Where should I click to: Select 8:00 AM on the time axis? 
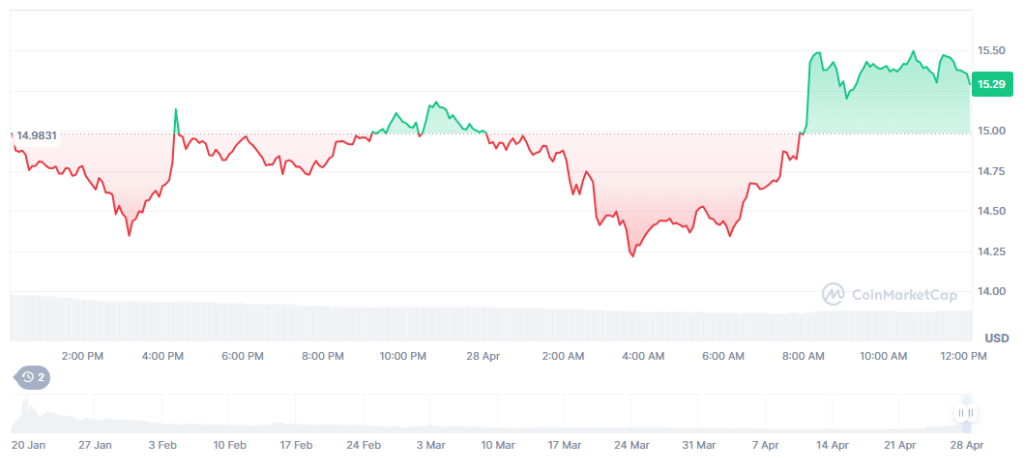click(803, 356)
